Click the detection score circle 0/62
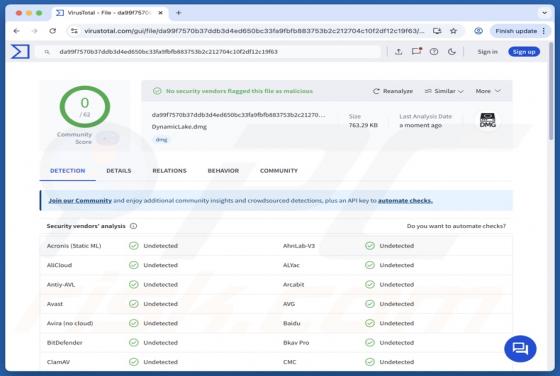The height and width of the screenshot is (376, 560). point(85,107)
